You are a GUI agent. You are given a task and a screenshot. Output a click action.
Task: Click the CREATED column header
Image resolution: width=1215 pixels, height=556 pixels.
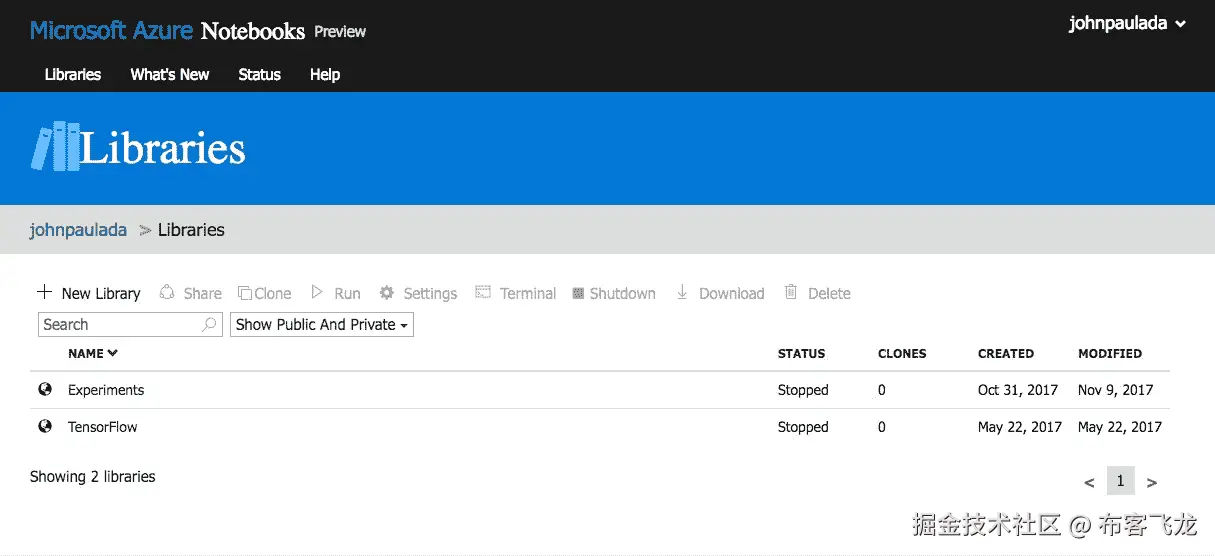tap(1006, 353)
